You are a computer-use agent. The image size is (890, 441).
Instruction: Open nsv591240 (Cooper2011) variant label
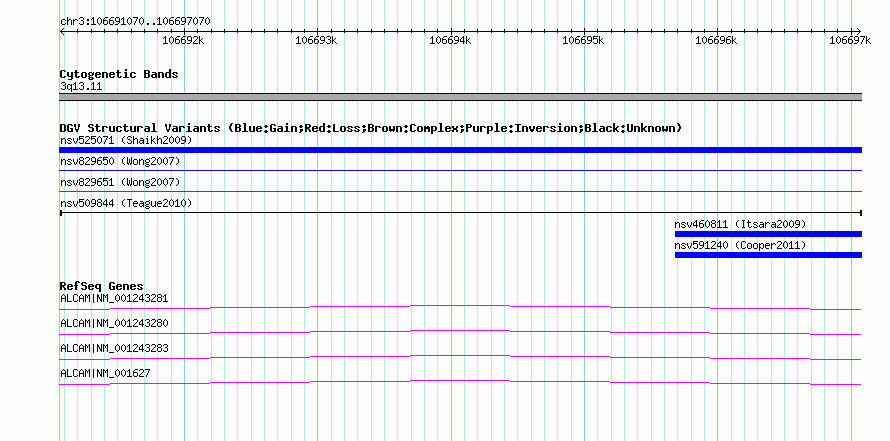click(740, 246)
